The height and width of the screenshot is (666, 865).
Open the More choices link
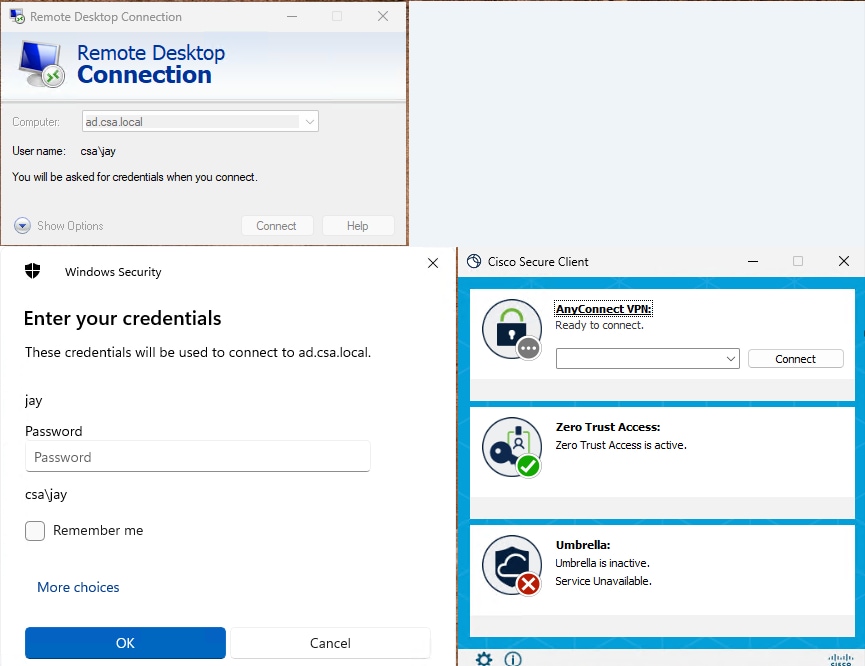click(78, 587)
